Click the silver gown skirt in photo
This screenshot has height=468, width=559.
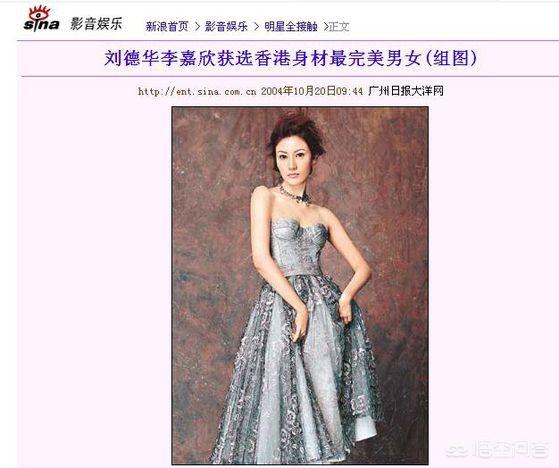tap(294, 367)
